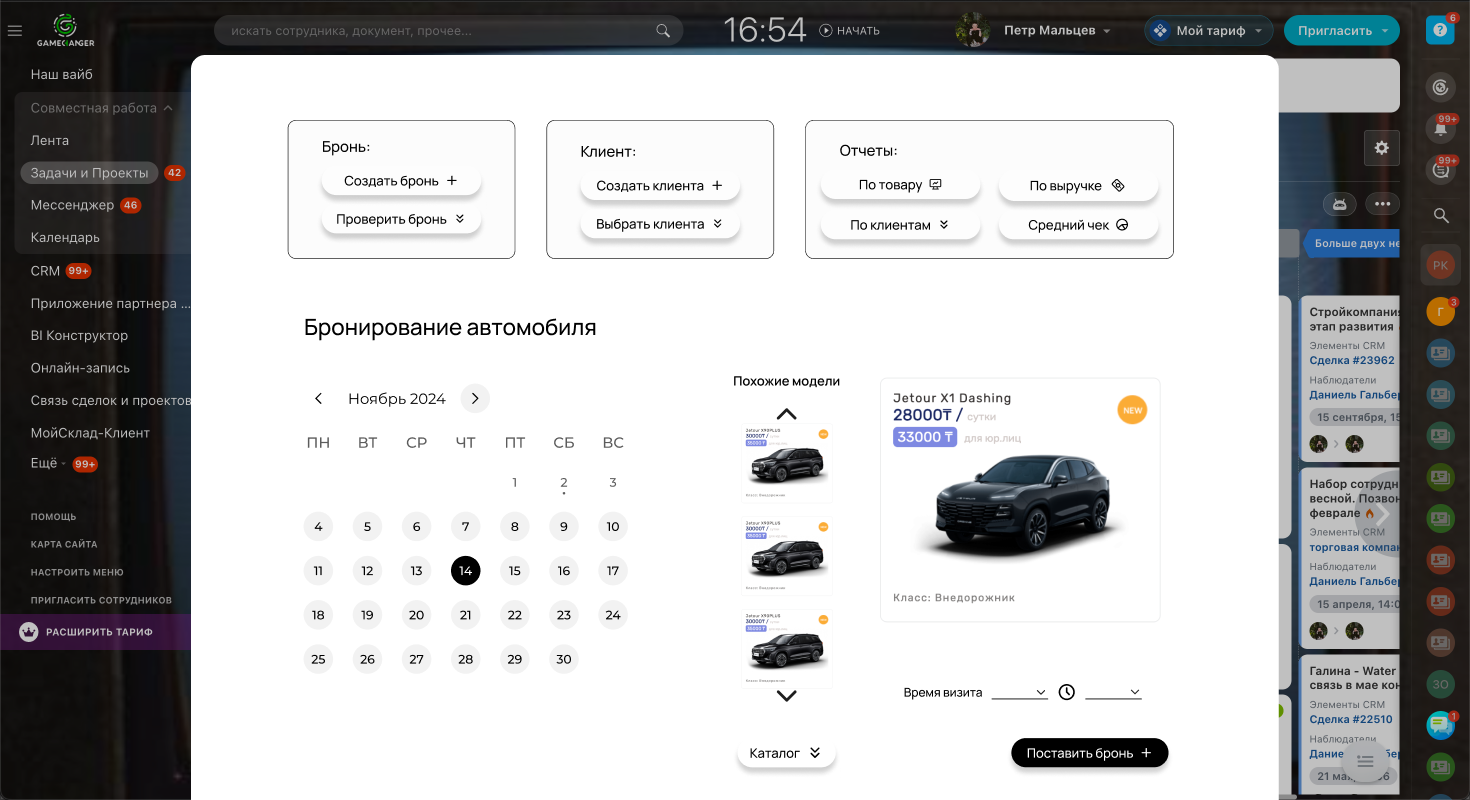Viewport: 1470px width, 800px height.
Task: Toggle the hamburger menu in the sidebar
Action: [x=14, y=31]
